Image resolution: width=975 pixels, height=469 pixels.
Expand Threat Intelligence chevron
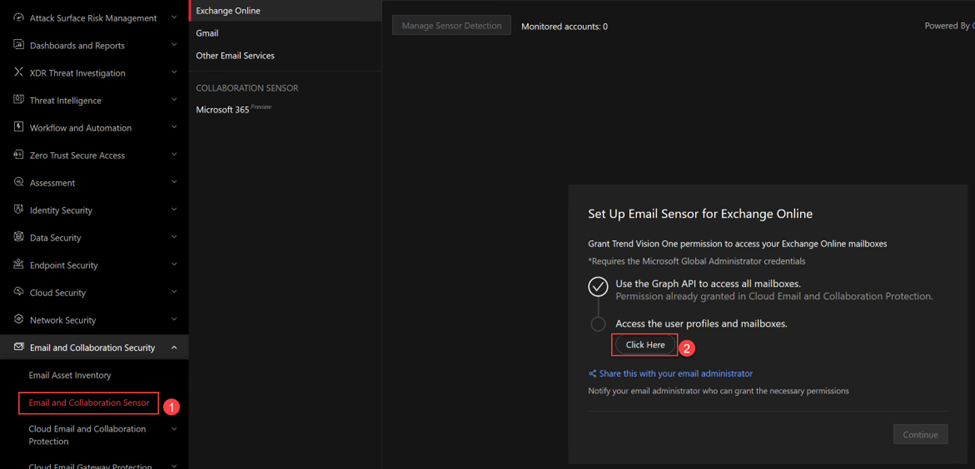click(174, 100)
